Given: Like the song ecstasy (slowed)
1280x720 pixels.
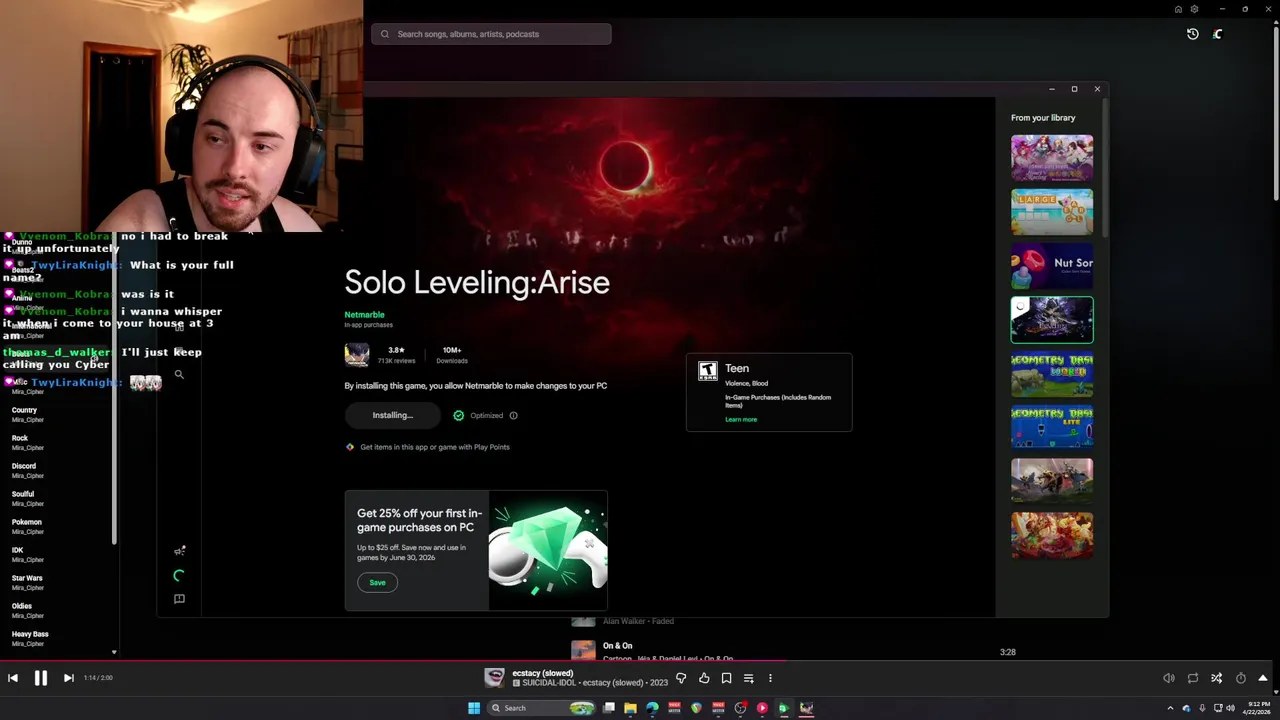Looking at the screenshot, I should click(704, 678).
